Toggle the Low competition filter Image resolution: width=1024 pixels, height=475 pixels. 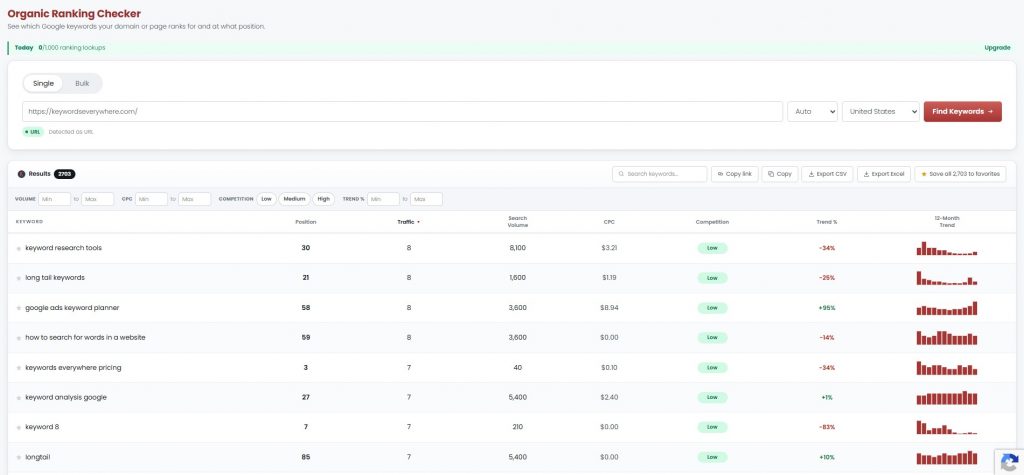(x=266, y=199)
